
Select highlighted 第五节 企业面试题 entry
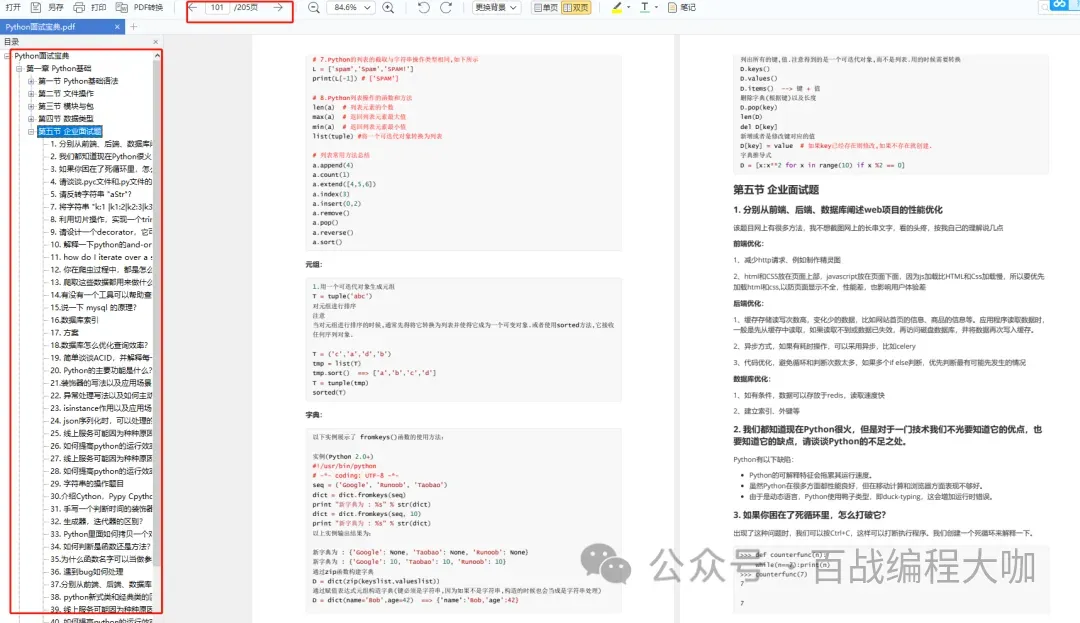(70, 131)
